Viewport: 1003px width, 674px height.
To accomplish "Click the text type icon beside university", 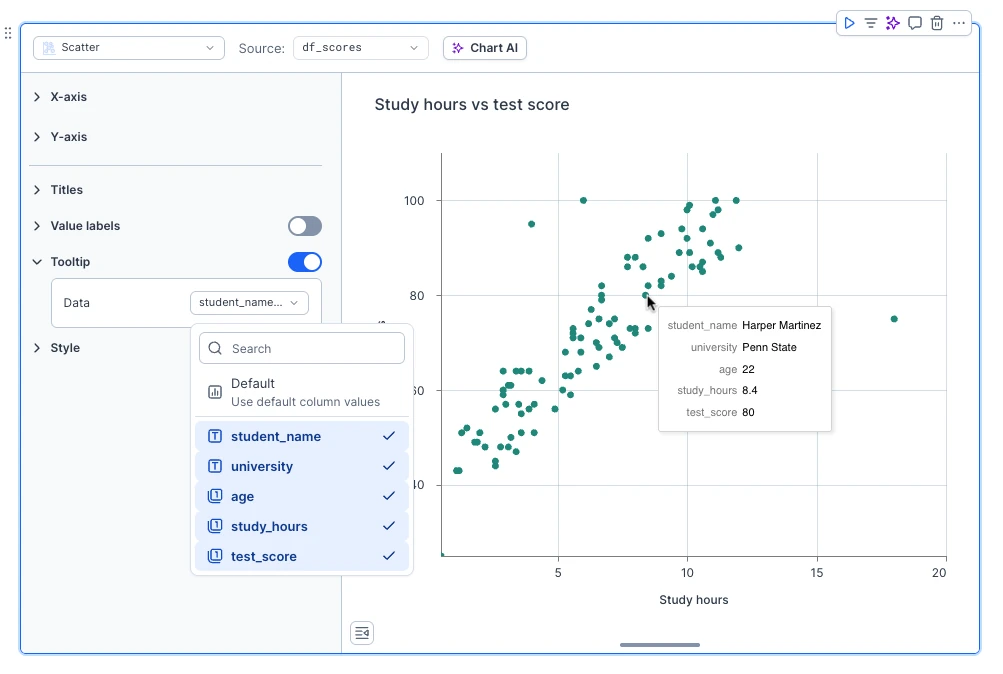I will click(x=215, y=466).
